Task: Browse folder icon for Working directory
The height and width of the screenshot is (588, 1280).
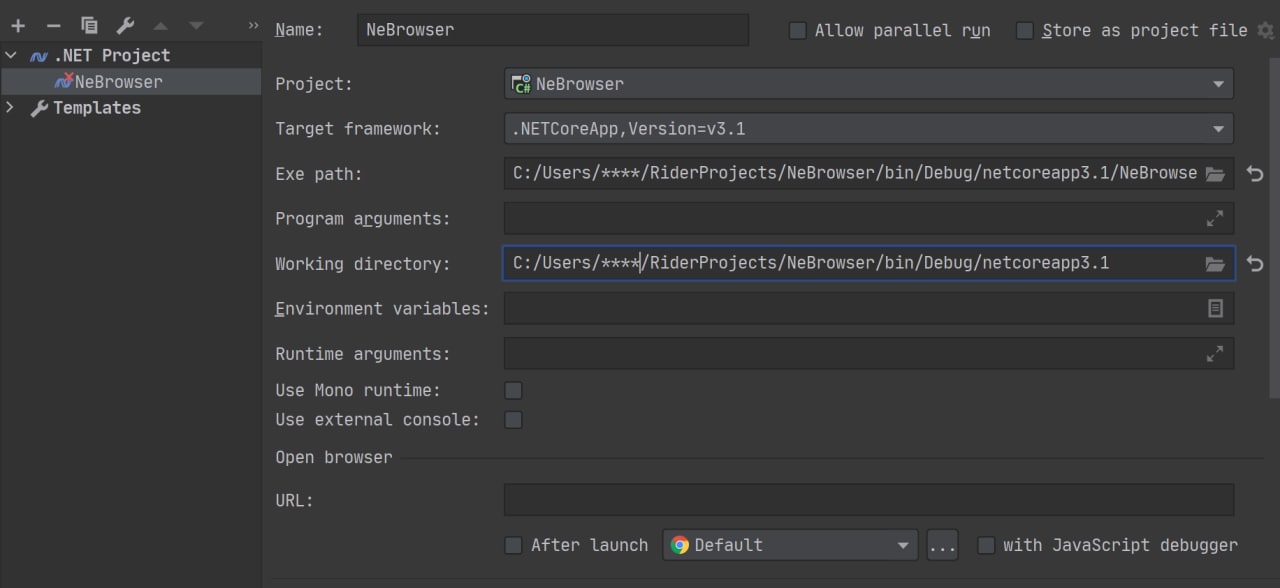Action: pos(1215,264)
